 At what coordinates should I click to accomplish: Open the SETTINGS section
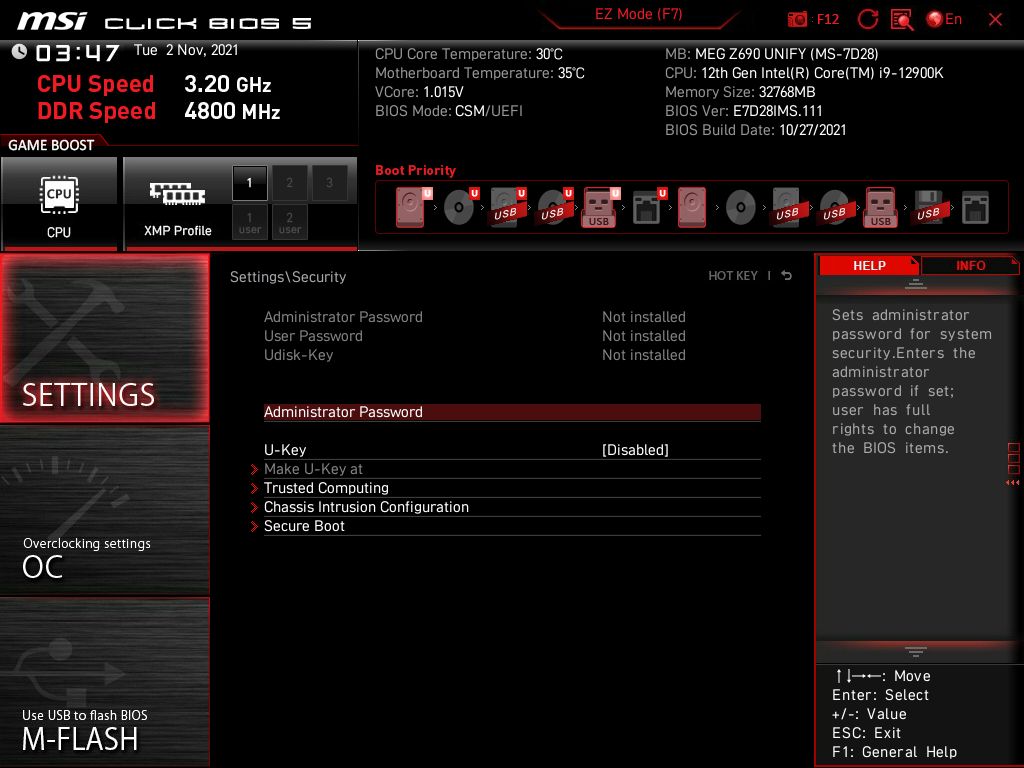[x=104, y=338]
